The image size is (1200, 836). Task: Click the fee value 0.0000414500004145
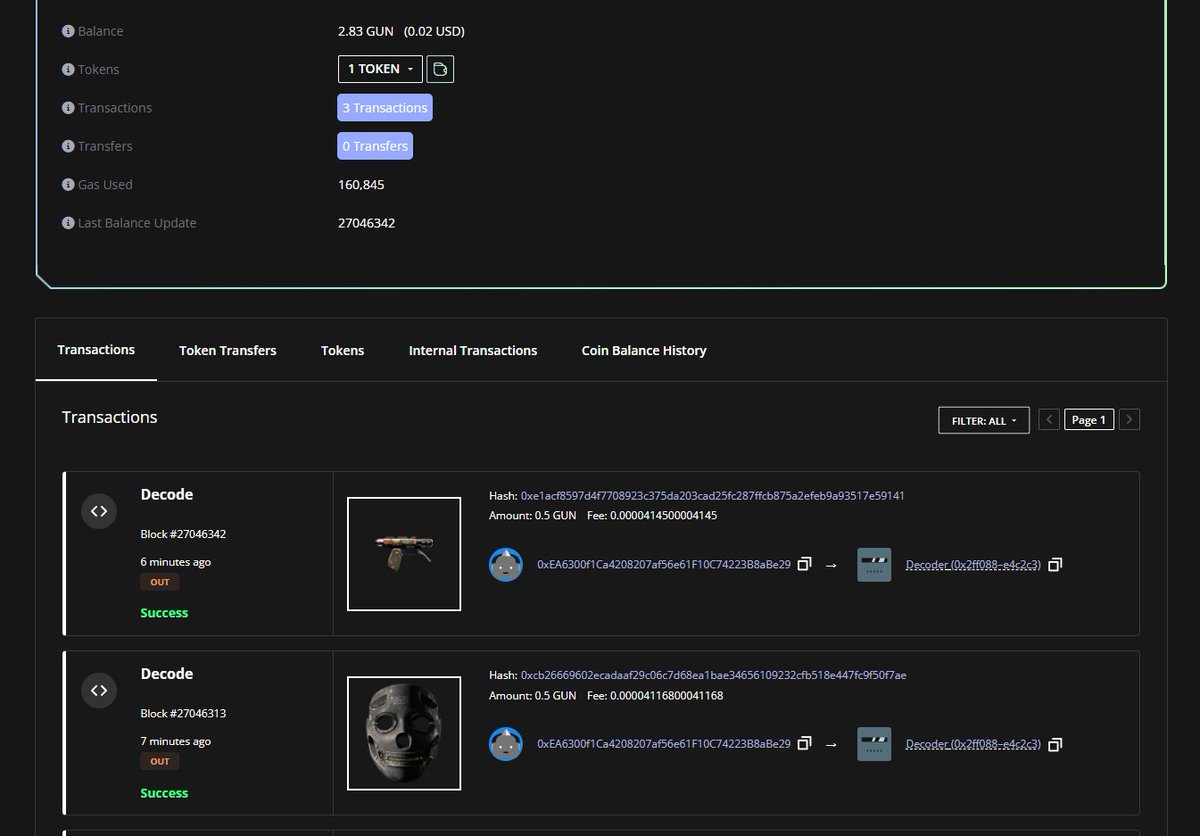(x=663, y=515)
